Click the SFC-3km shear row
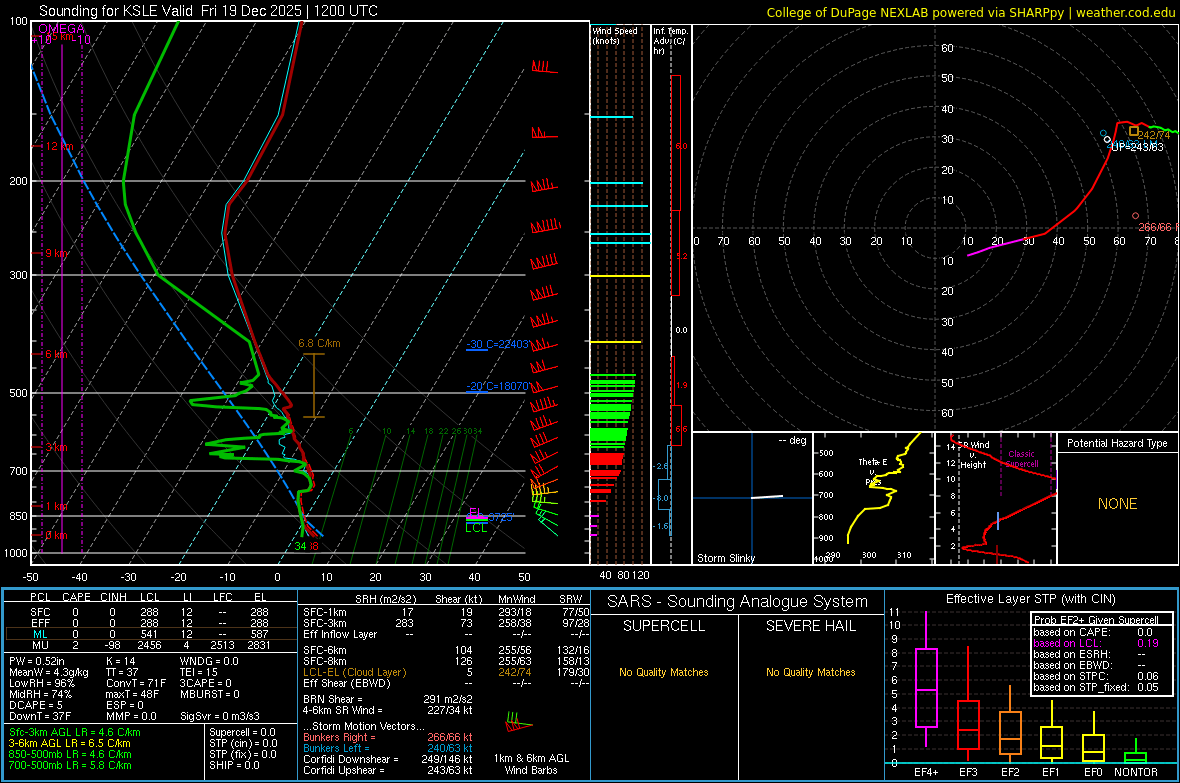This screenshot has height=783, width=1180. click(446, 623)
